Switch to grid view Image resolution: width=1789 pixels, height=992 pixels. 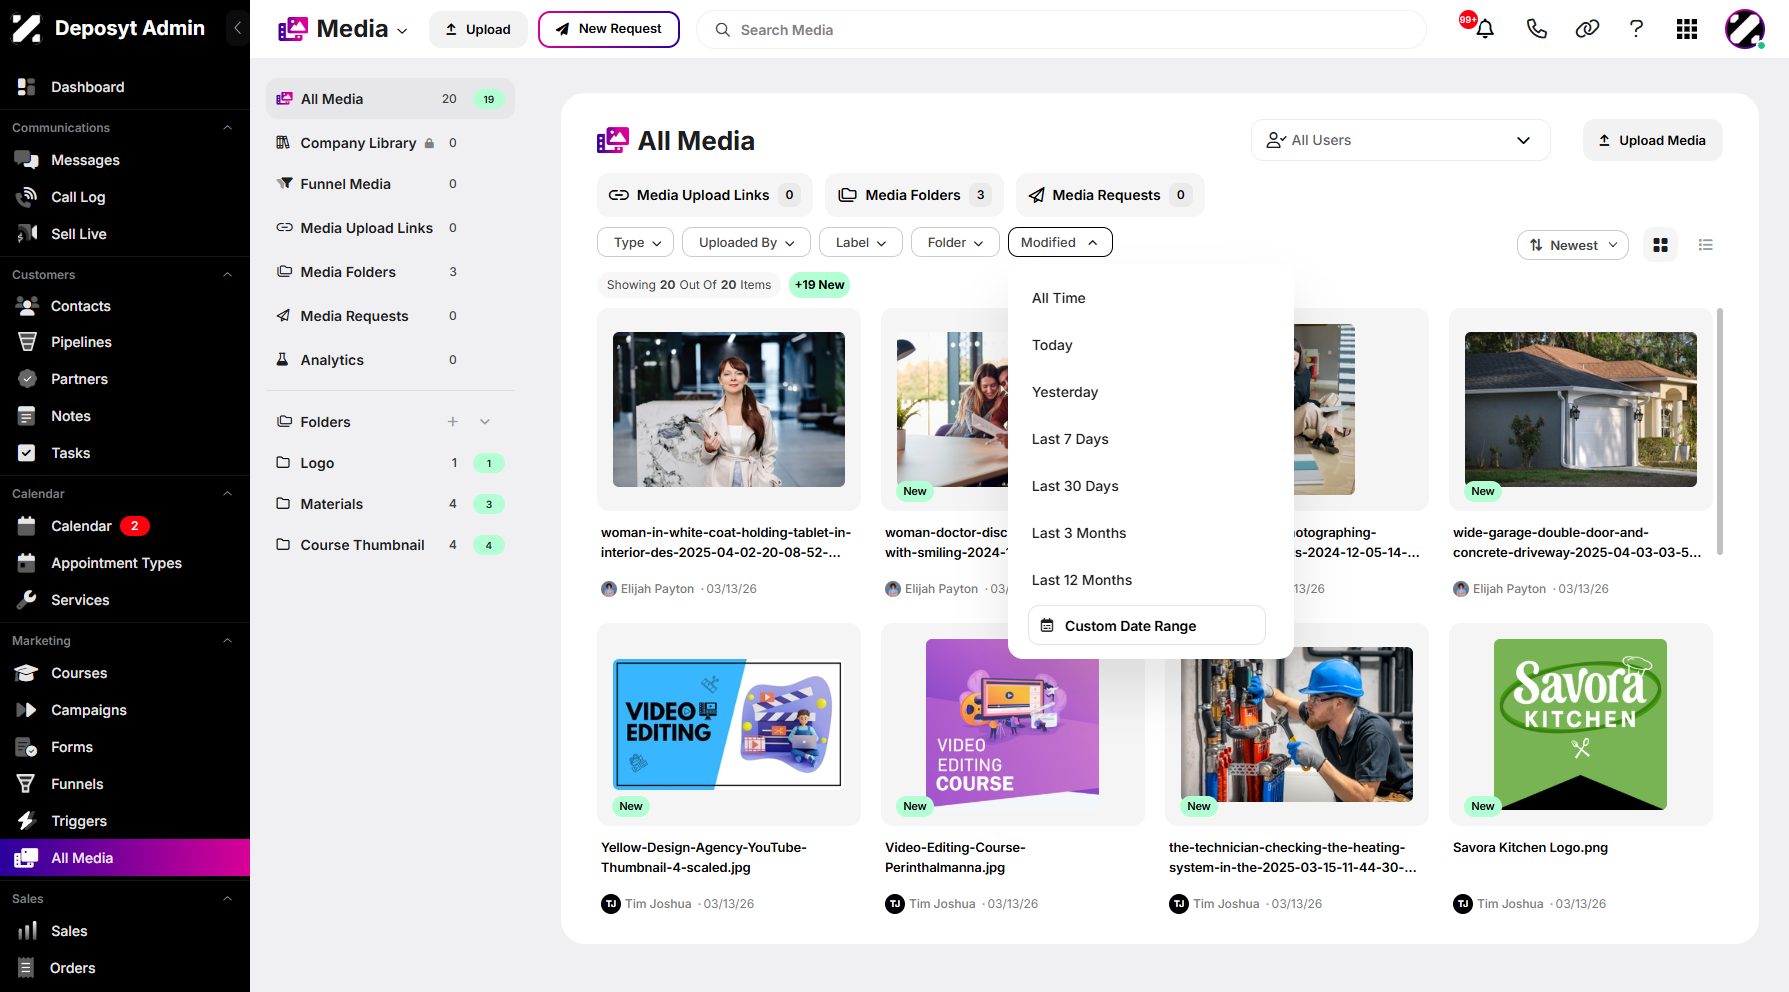pos(1660,245)
